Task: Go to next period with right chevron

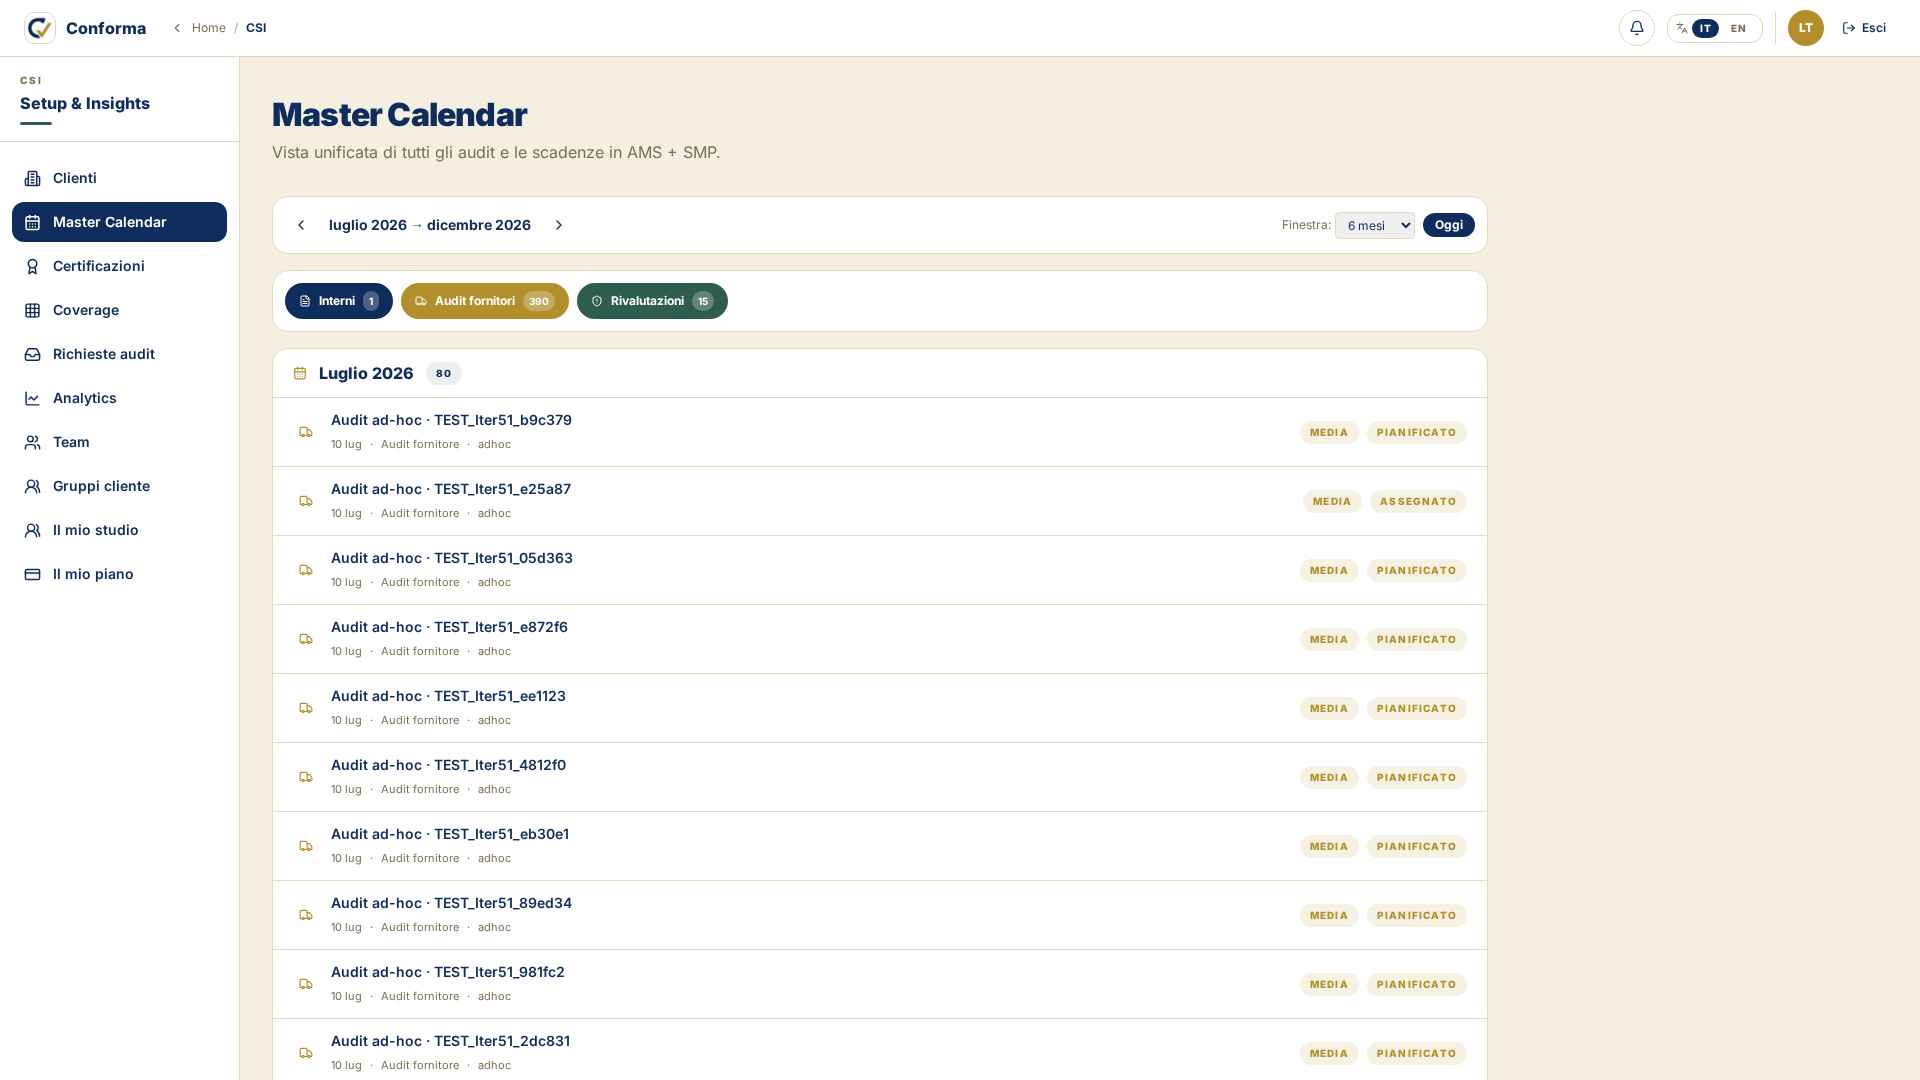Action: 559,225
